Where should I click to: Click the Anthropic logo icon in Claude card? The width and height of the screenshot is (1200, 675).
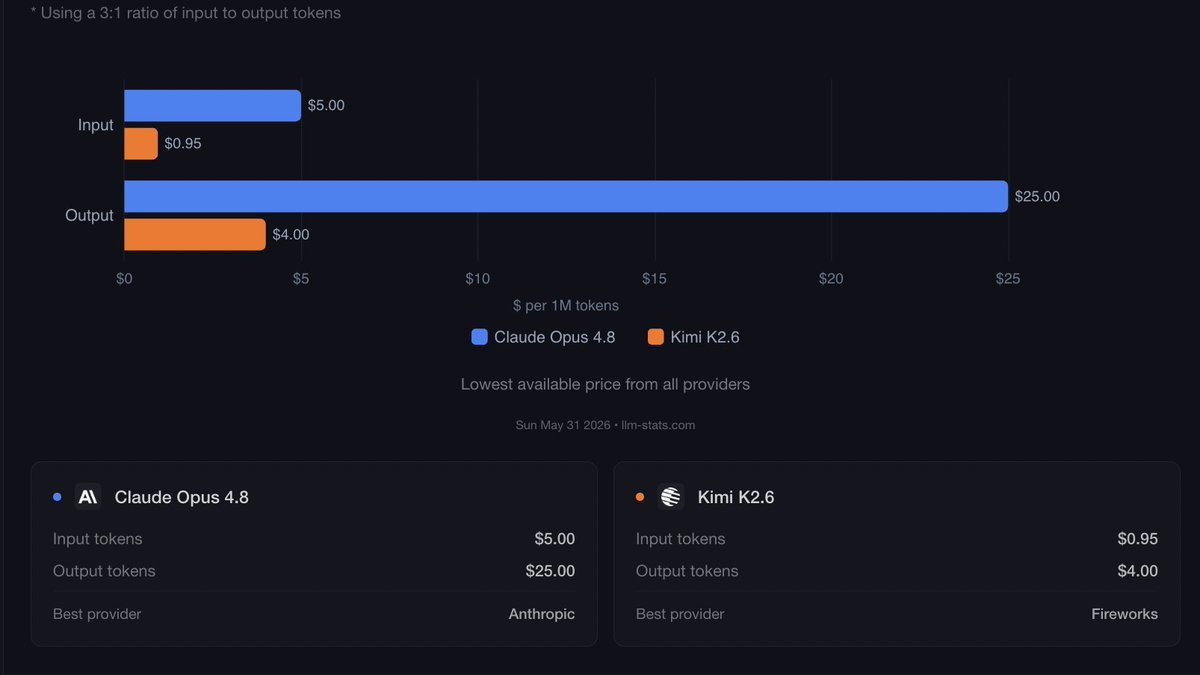tap(88, 497)
